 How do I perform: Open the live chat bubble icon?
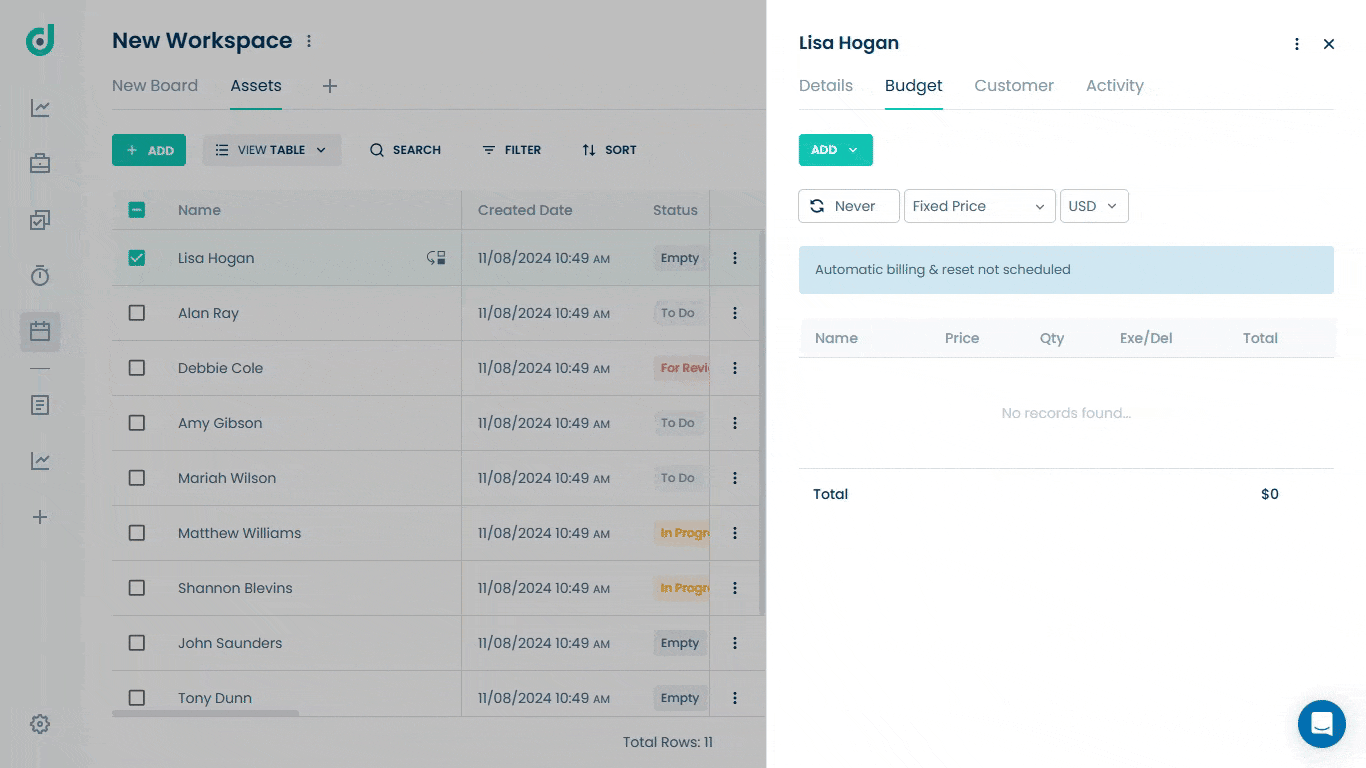[1322, 724]
